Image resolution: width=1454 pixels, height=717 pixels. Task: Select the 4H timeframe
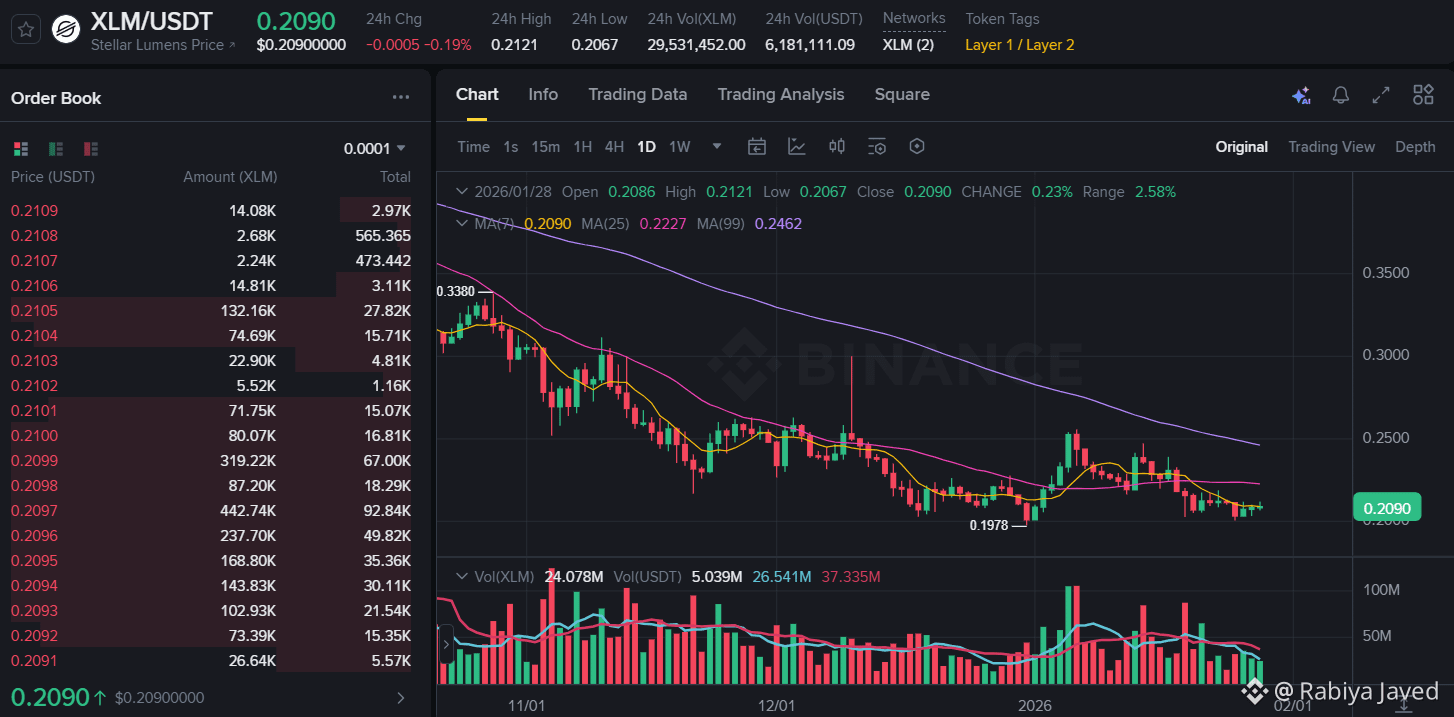614,146
